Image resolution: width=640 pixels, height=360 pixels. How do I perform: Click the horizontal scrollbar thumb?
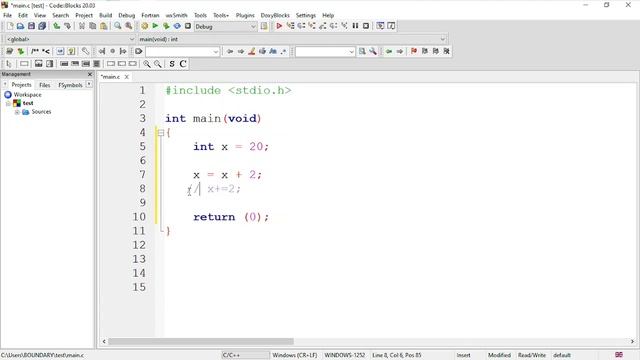(200, 341)
